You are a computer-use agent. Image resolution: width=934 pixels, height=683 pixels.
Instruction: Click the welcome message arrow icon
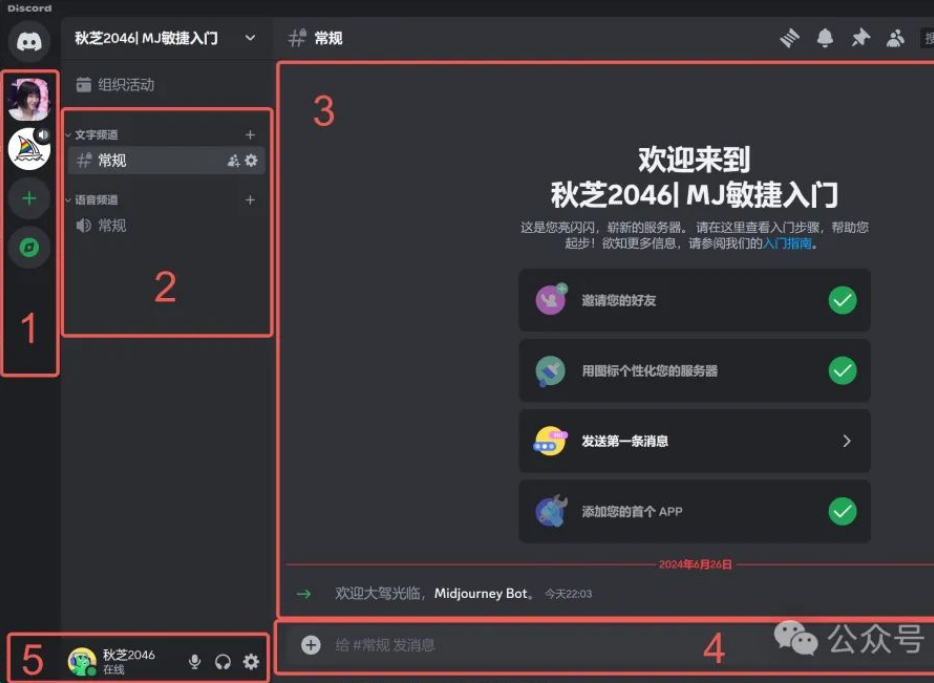coord(304,594)
